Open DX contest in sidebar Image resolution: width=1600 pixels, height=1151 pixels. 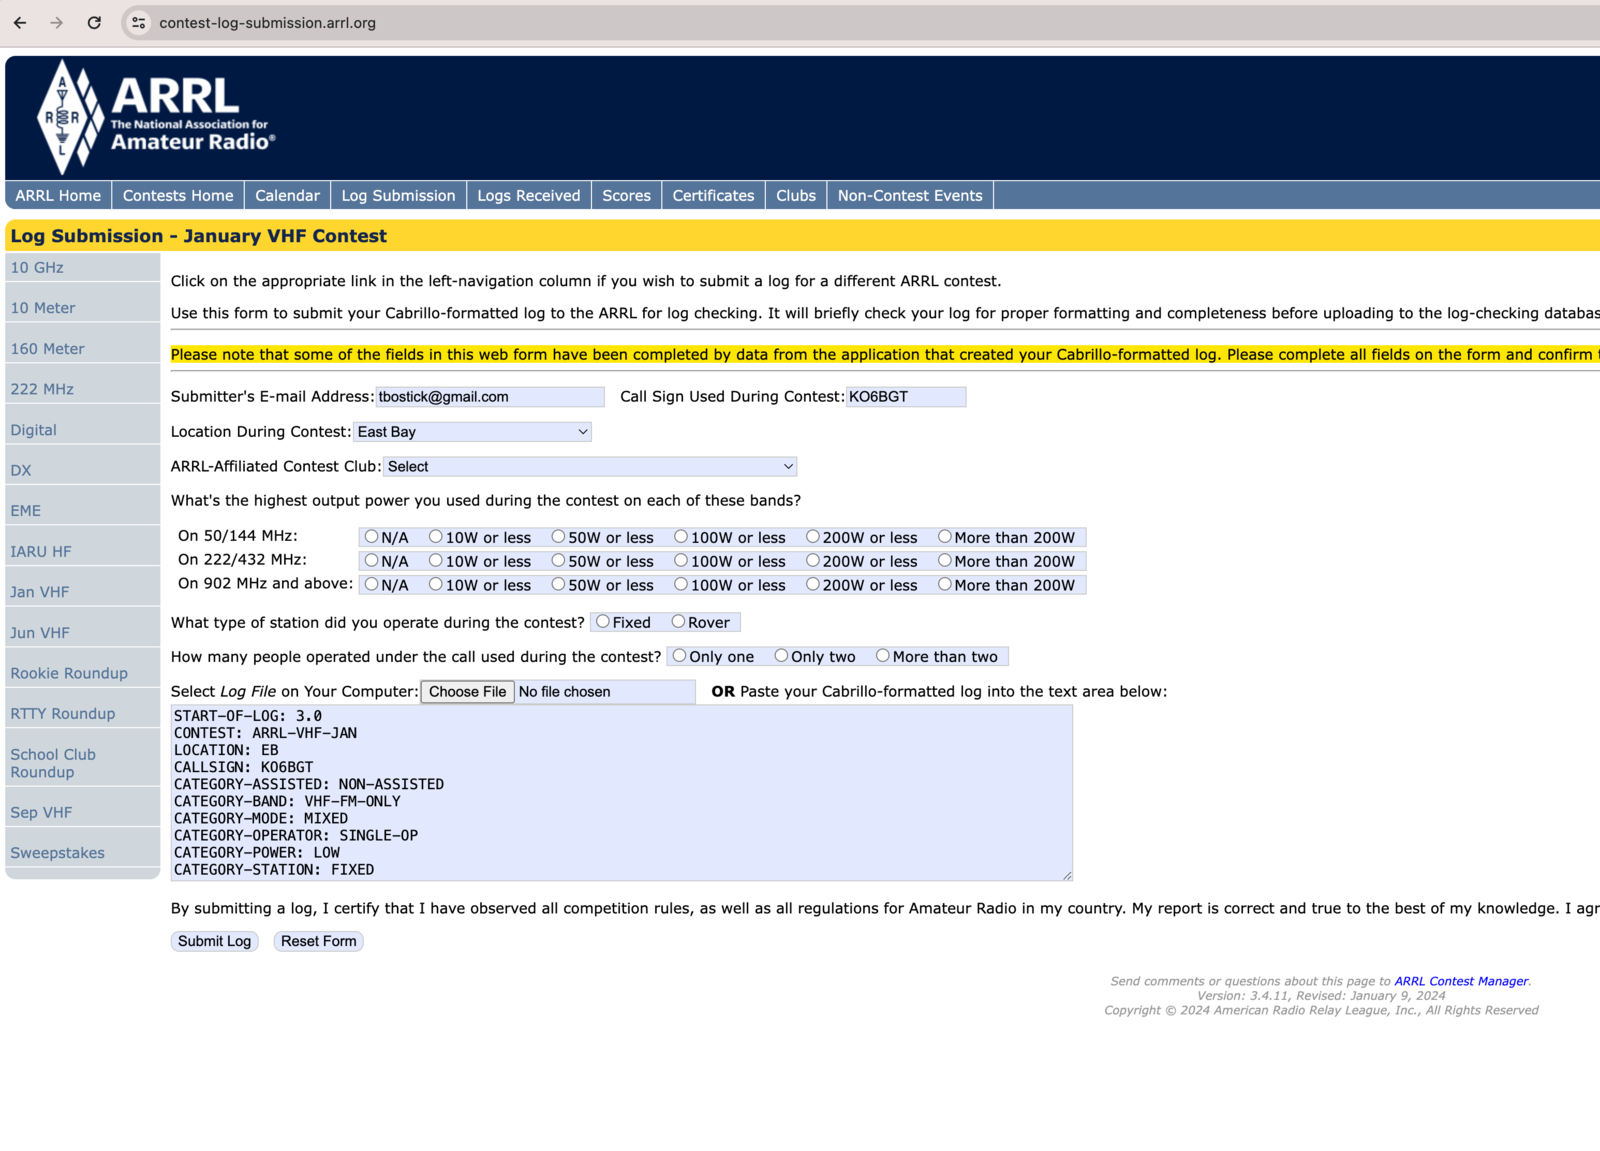pos(21,470)
